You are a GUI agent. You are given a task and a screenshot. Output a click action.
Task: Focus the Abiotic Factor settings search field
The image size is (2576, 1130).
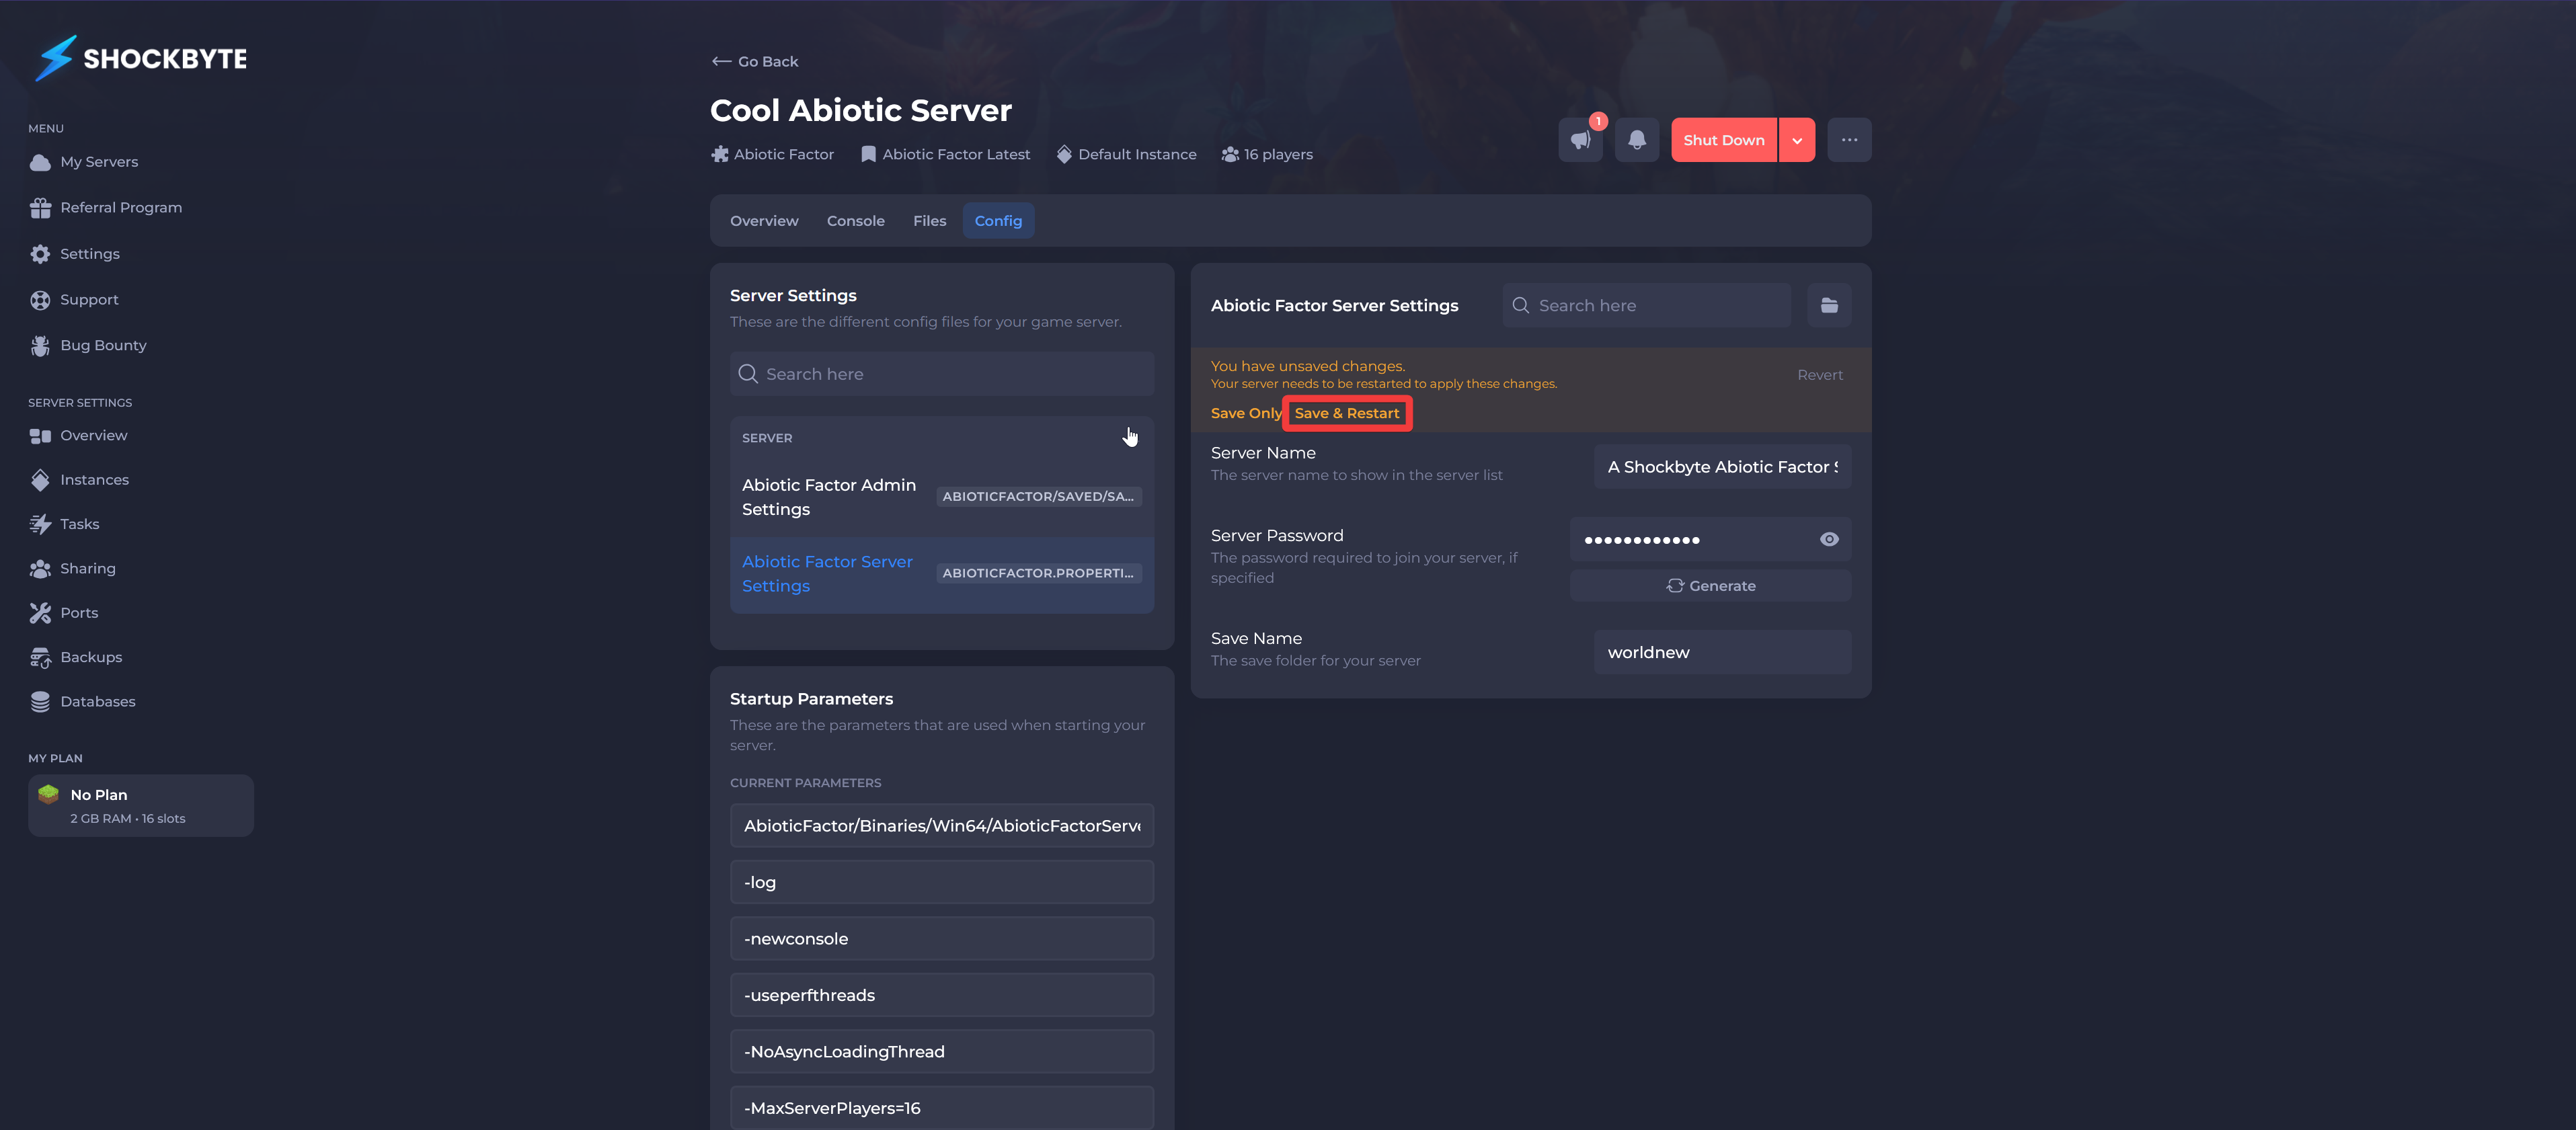[x=1646, y=306]
